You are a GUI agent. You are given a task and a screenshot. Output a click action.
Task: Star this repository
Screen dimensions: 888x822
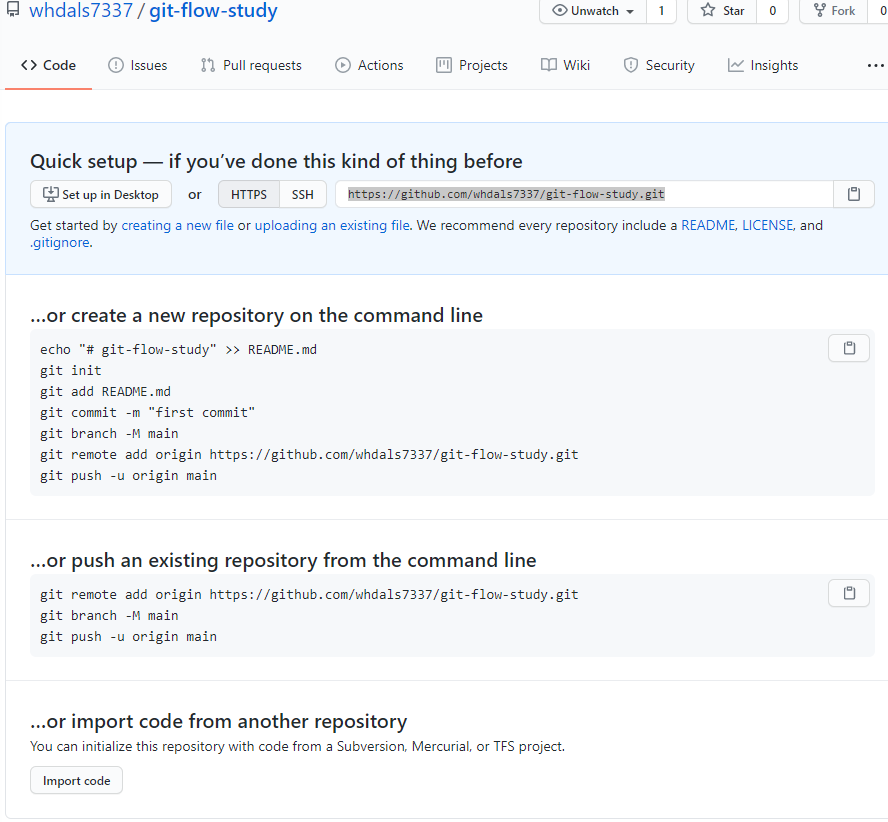[722, 11]
